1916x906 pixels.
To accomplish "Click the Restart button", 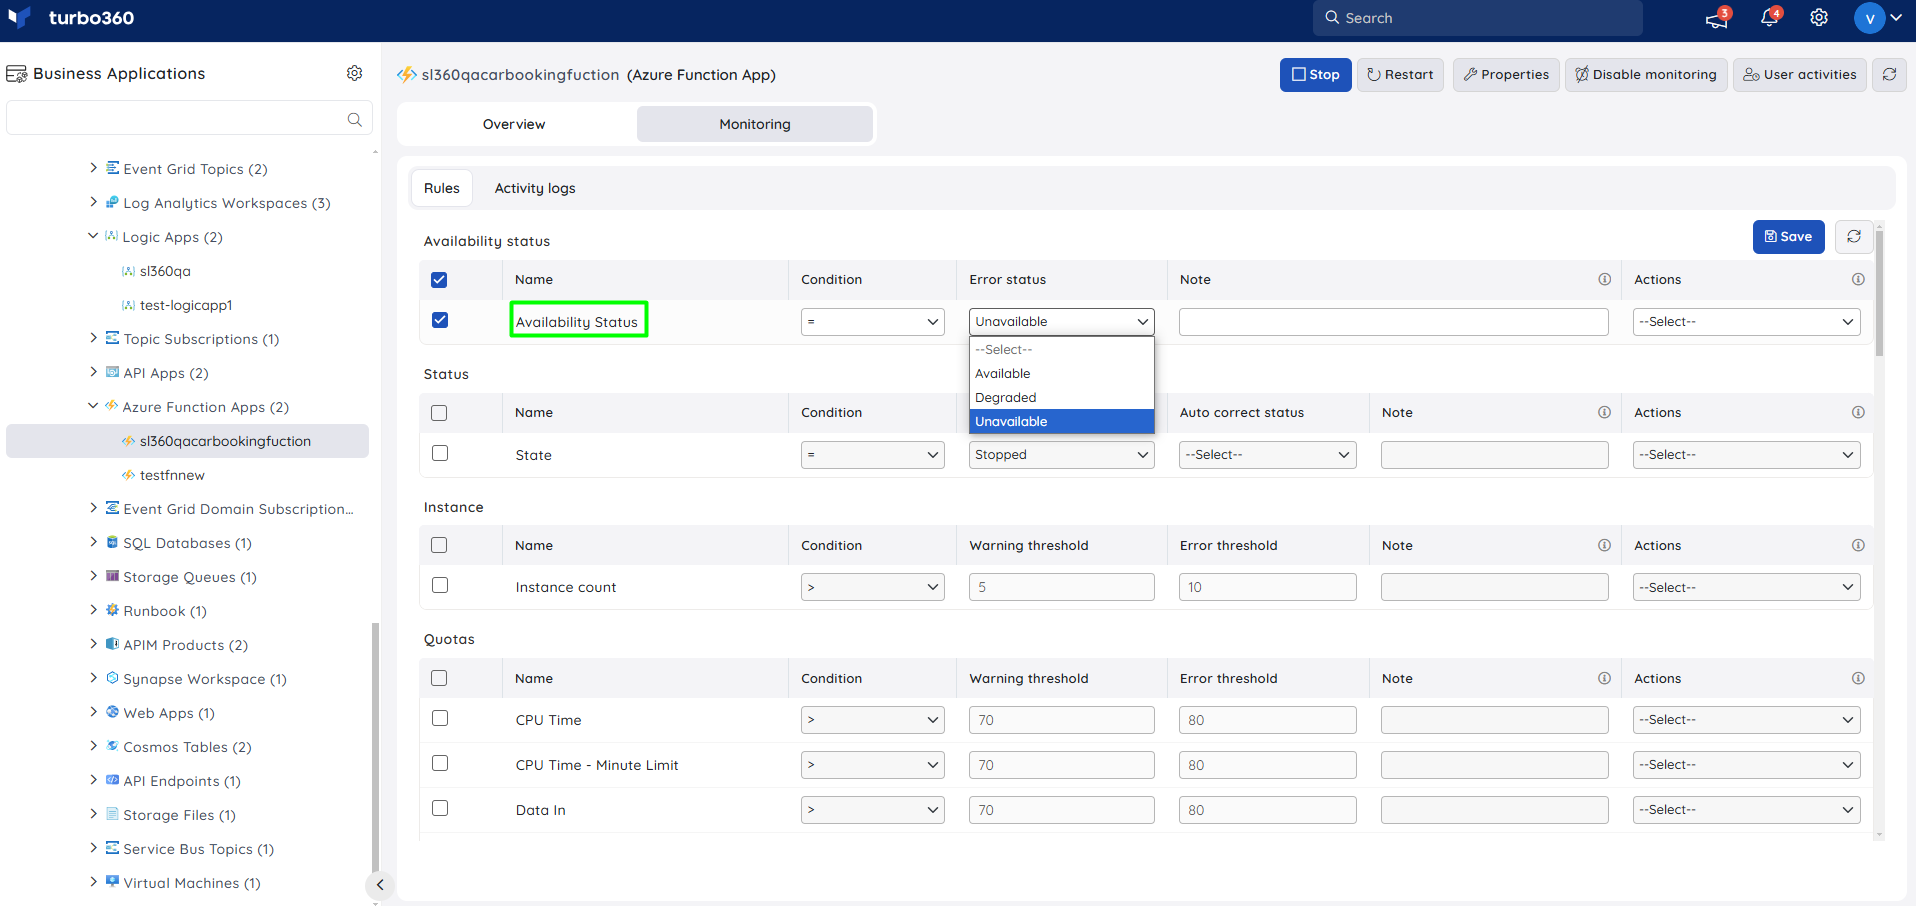I will pos(1400,75).
